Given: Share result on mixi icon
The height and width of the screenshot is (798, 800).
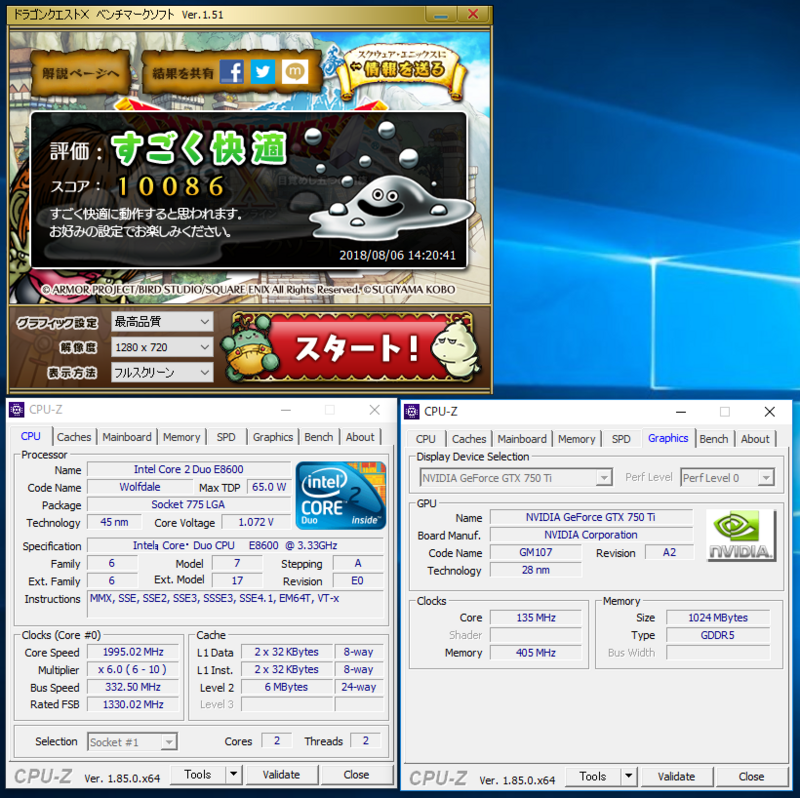Looking at the screenshot, I should tap(294, 71).
